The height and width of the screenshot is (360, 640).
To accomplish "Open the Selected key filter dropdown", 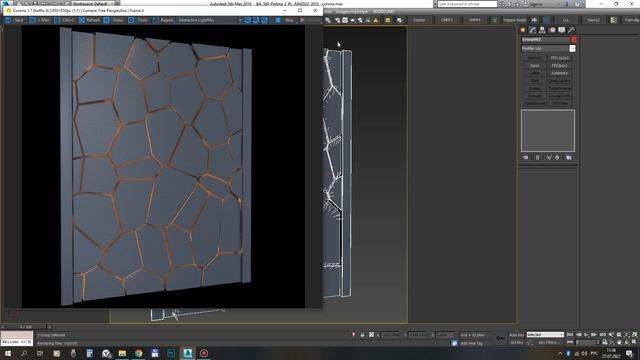I will pyautogui.click(x=545, y=335).
